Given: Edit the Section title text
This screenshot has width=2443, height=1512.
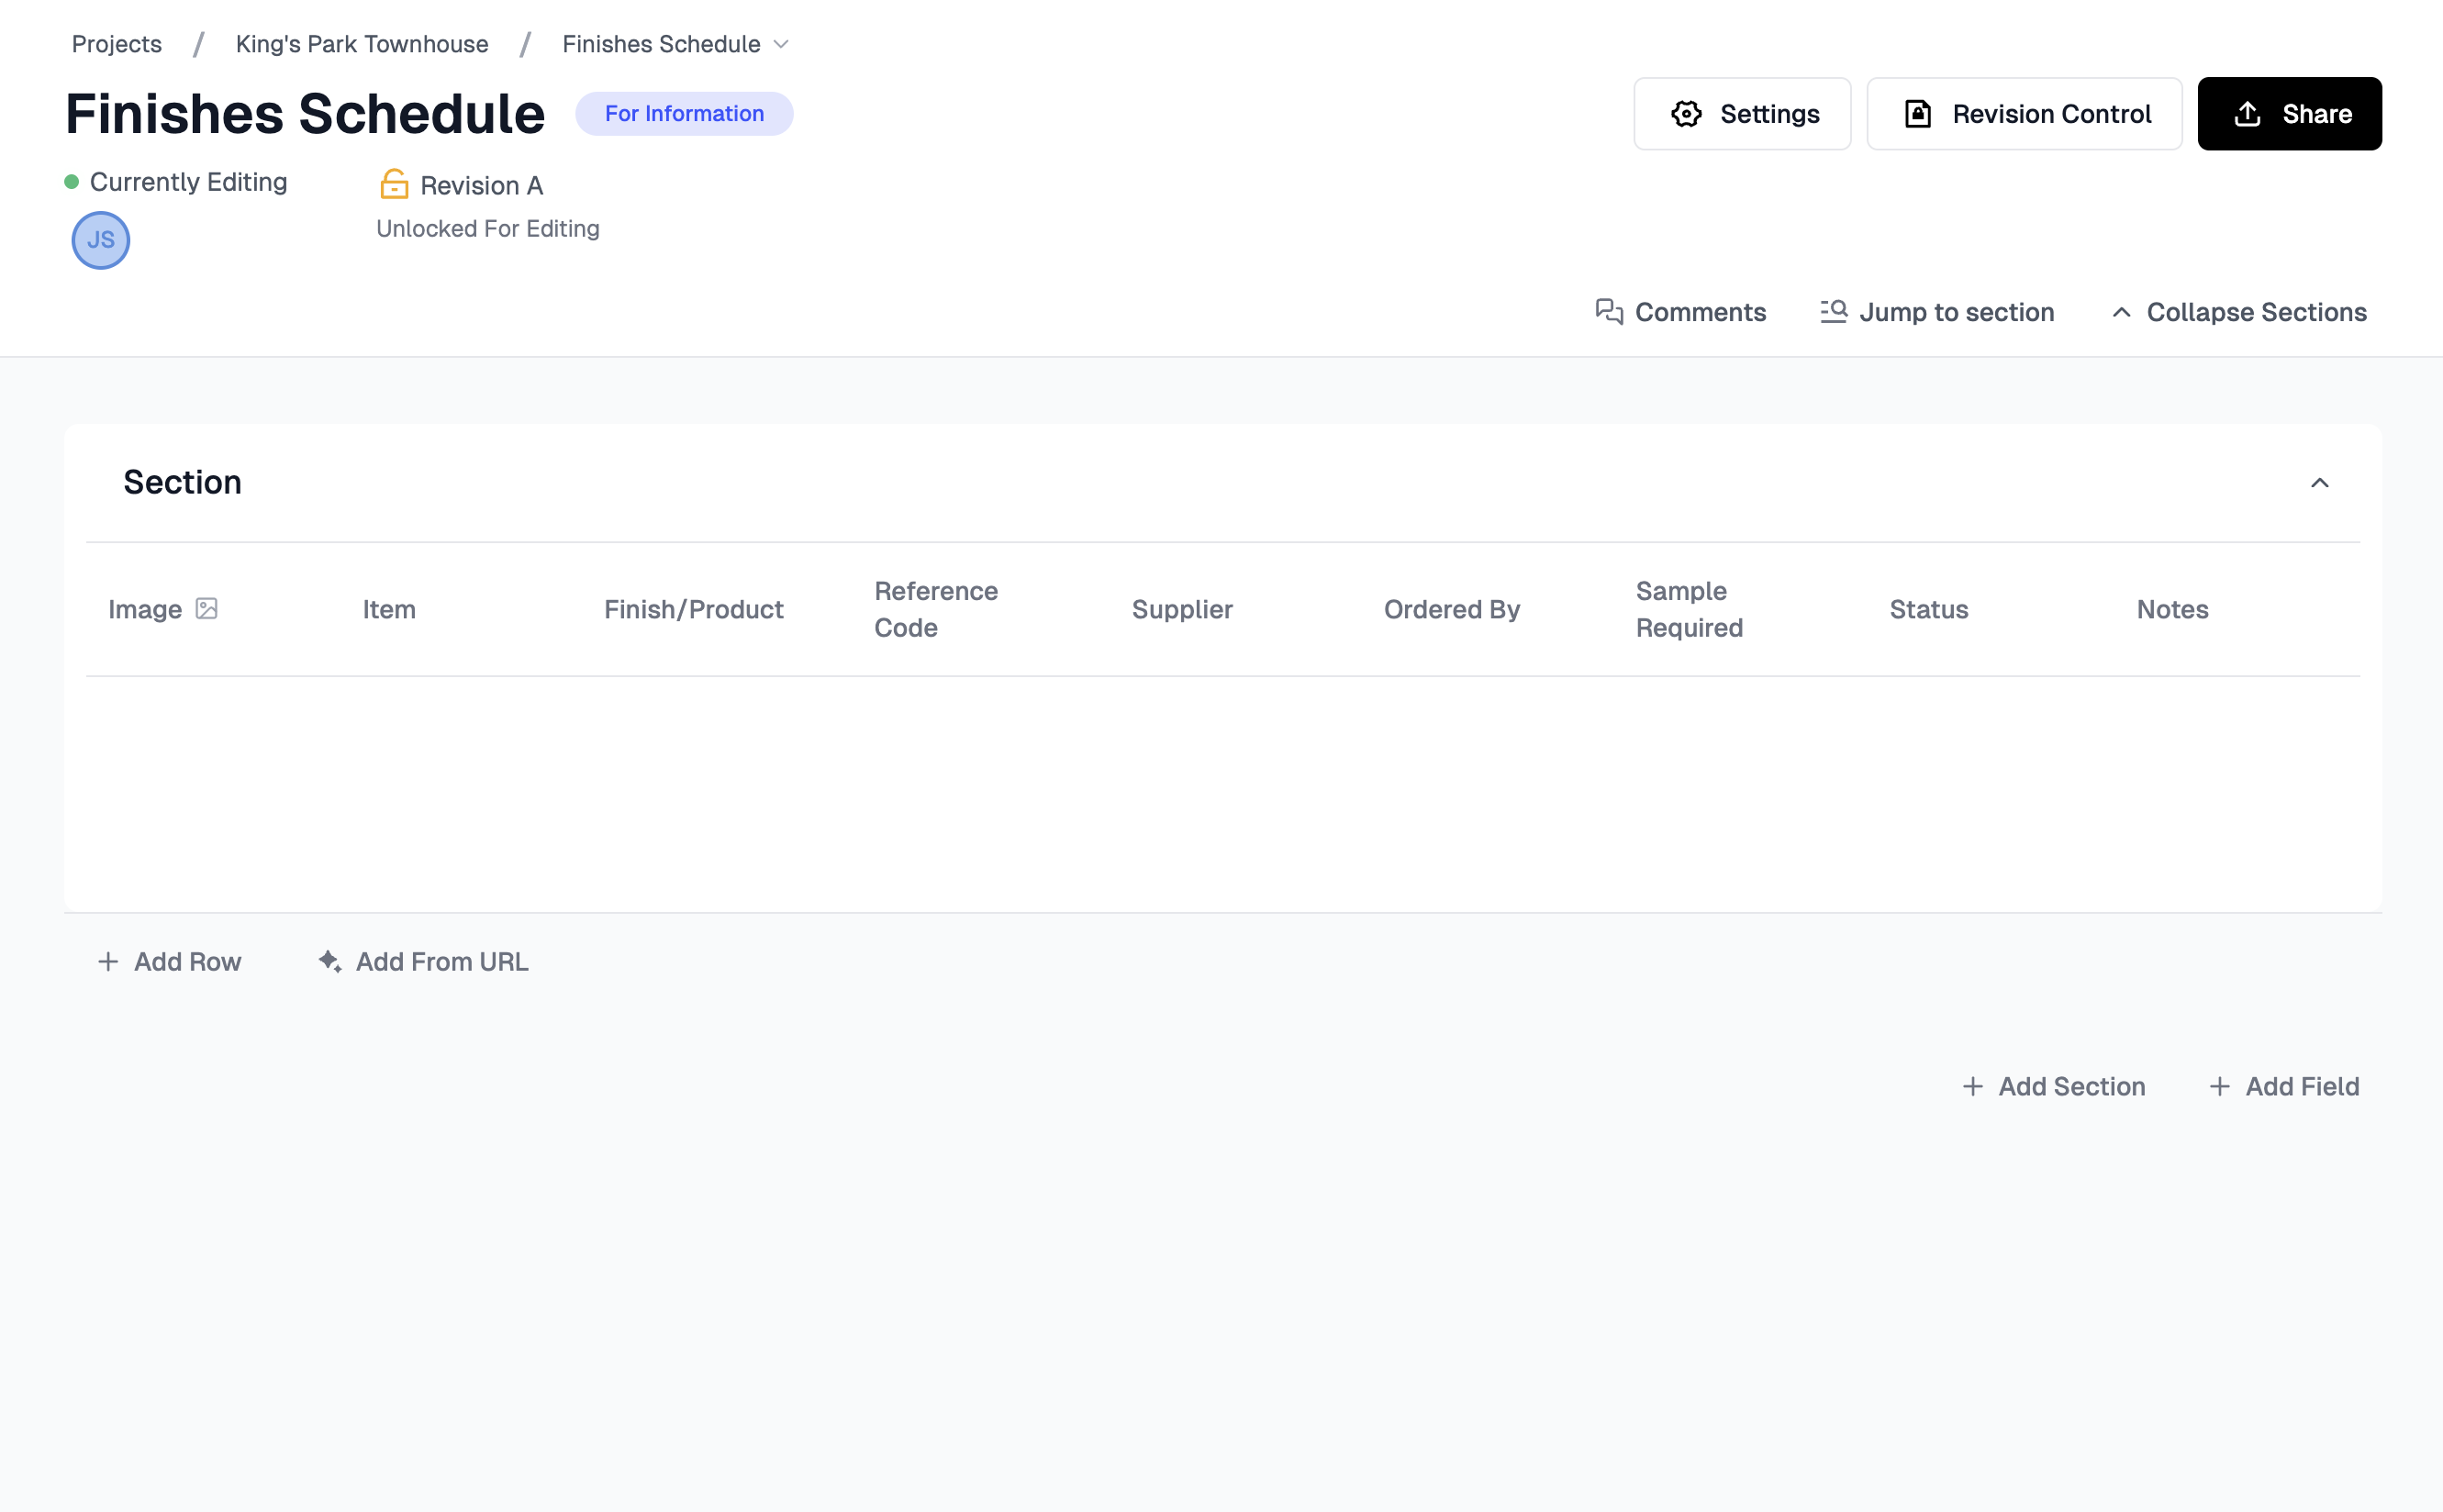Looking at the screenshot, I should tap(183, 483).
